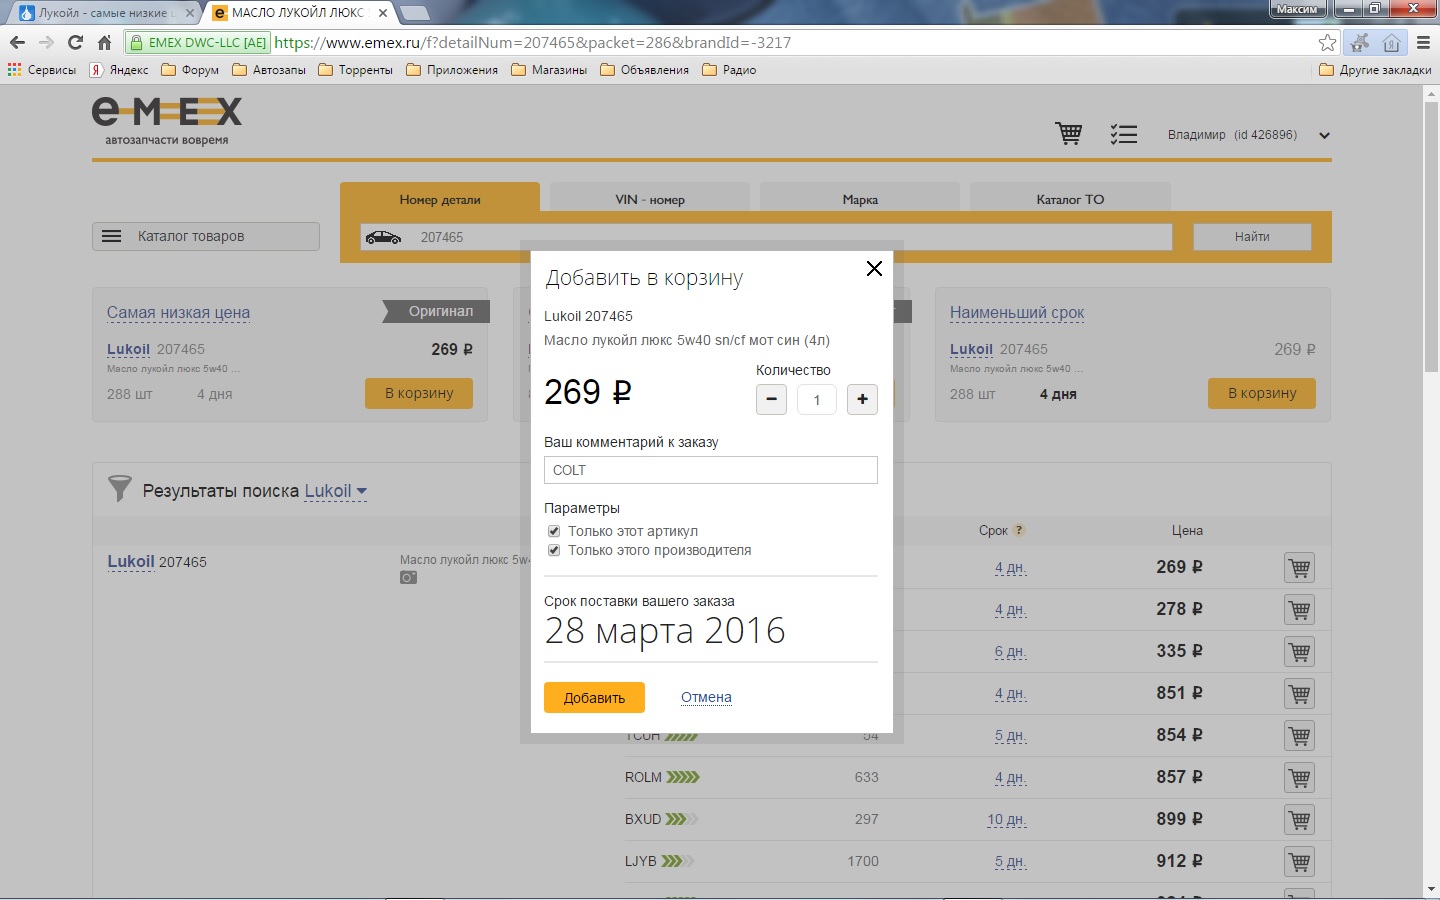Image resolution: width=1440 pixels, height=900 pixels.
Task: Click the photo camera icon under Lukoil 207465
Action: (x=408, y=578)
